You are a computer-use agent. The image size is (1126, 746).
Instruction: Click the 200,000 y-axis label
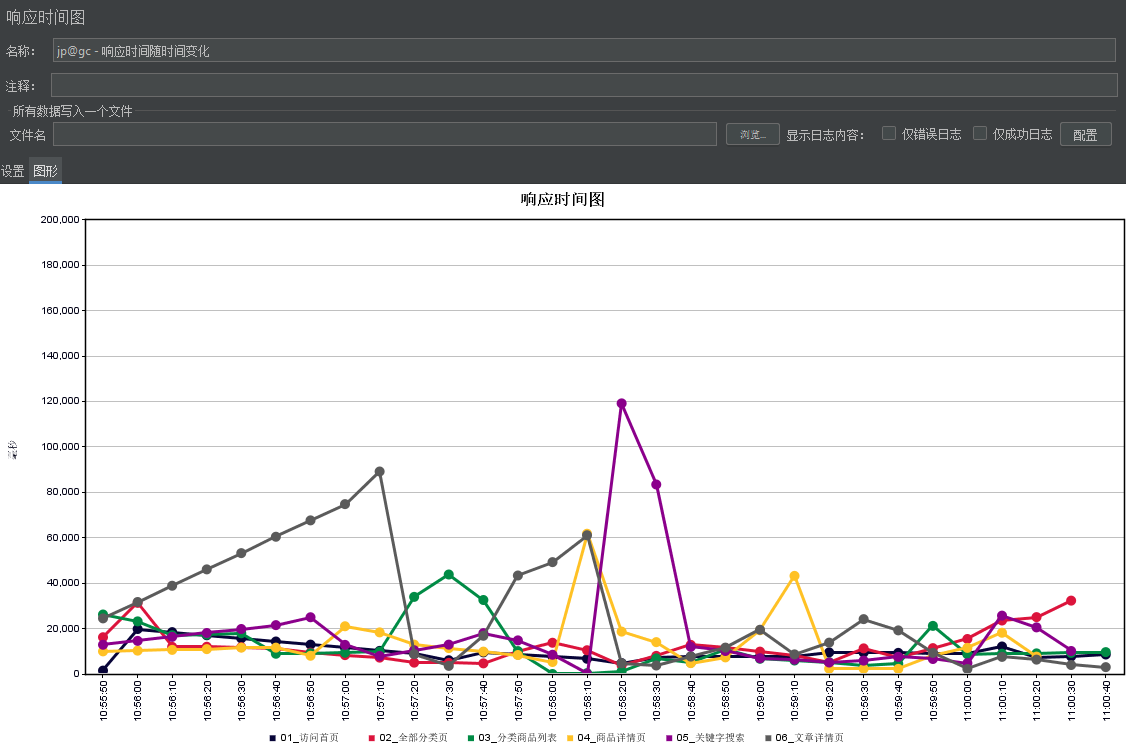60,219
